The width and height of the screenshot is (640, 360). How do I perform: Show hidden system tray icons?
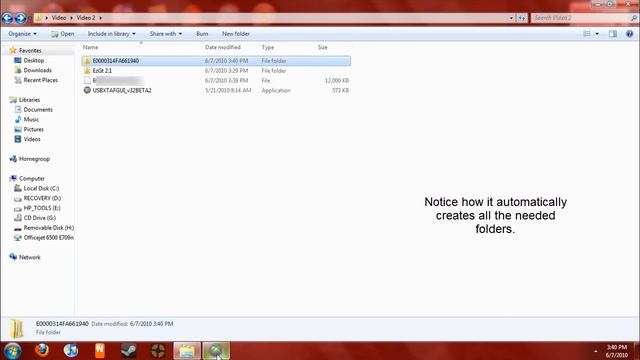click(x=596, y=351)
